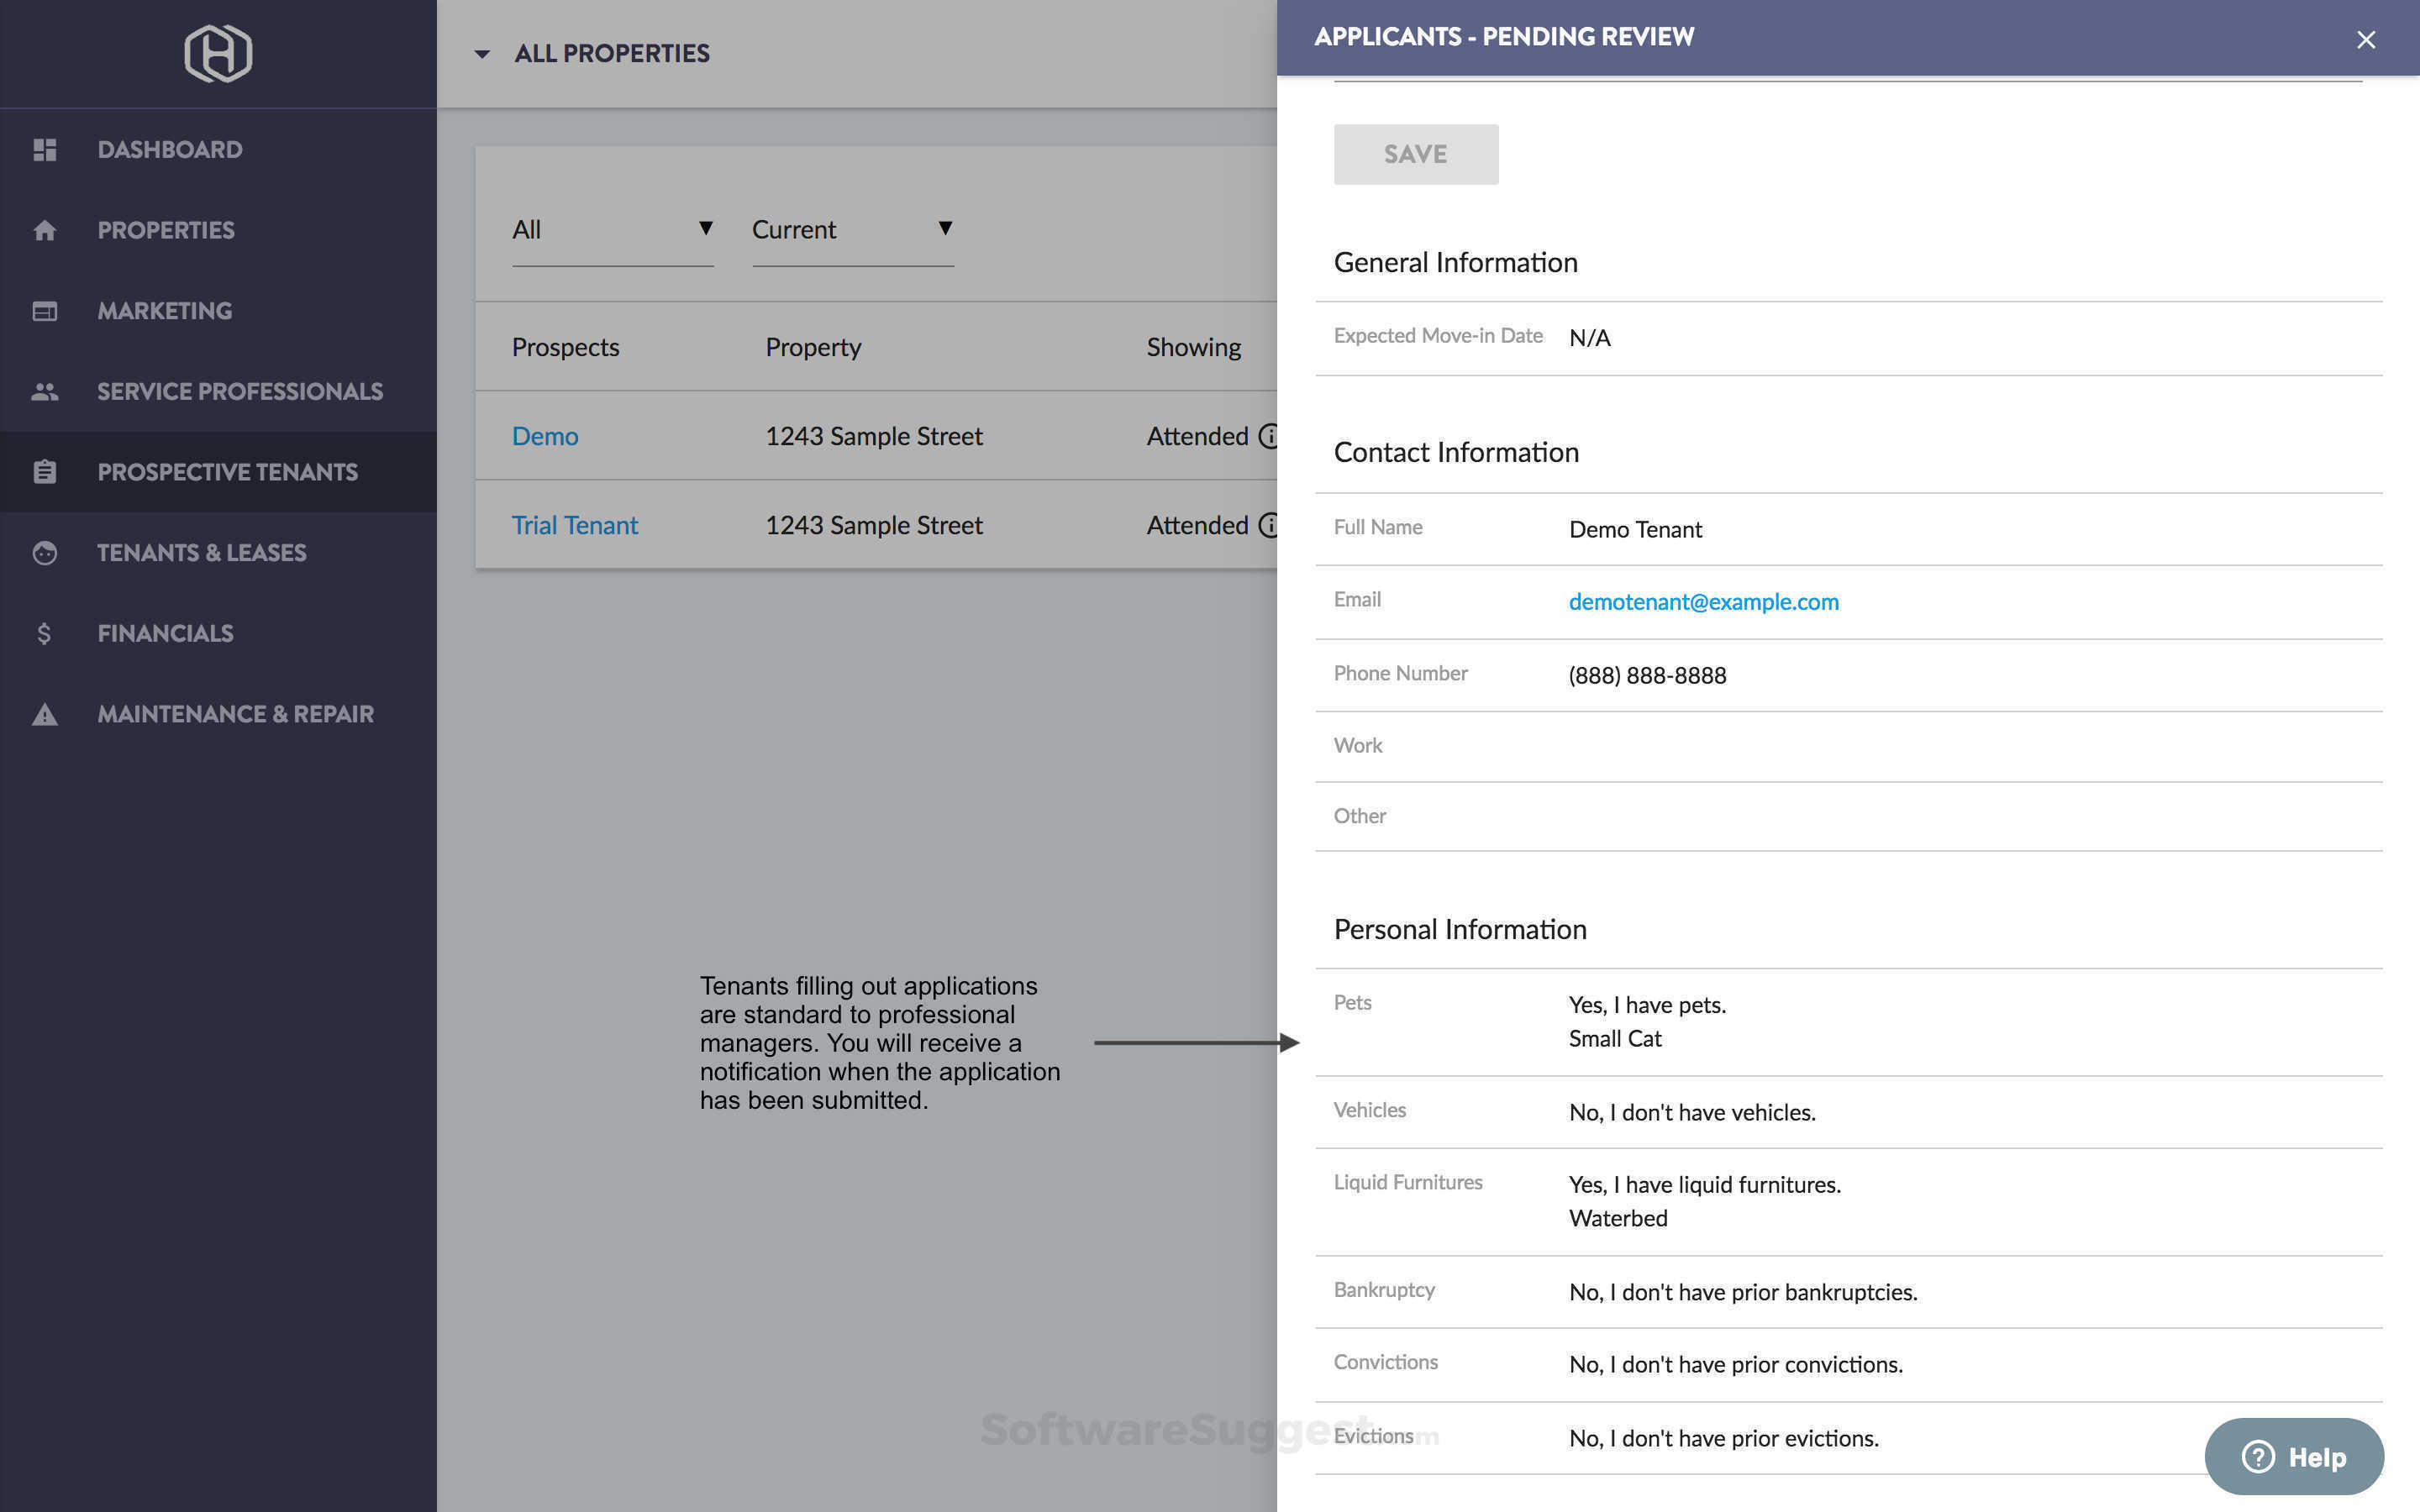This screenshot has width=2420, height=1512.
Task: Click the Properties house icon
Action: click(x=44, y=231)
